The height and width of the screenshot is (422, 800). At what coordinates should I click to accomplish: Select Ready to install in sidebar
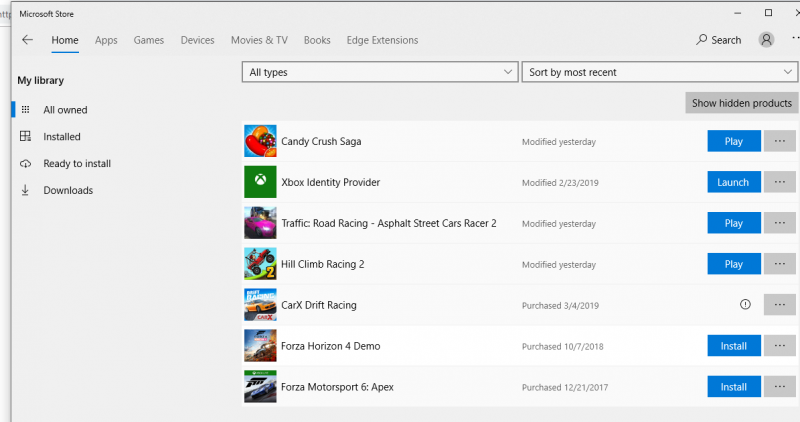(x=77, y=164)
